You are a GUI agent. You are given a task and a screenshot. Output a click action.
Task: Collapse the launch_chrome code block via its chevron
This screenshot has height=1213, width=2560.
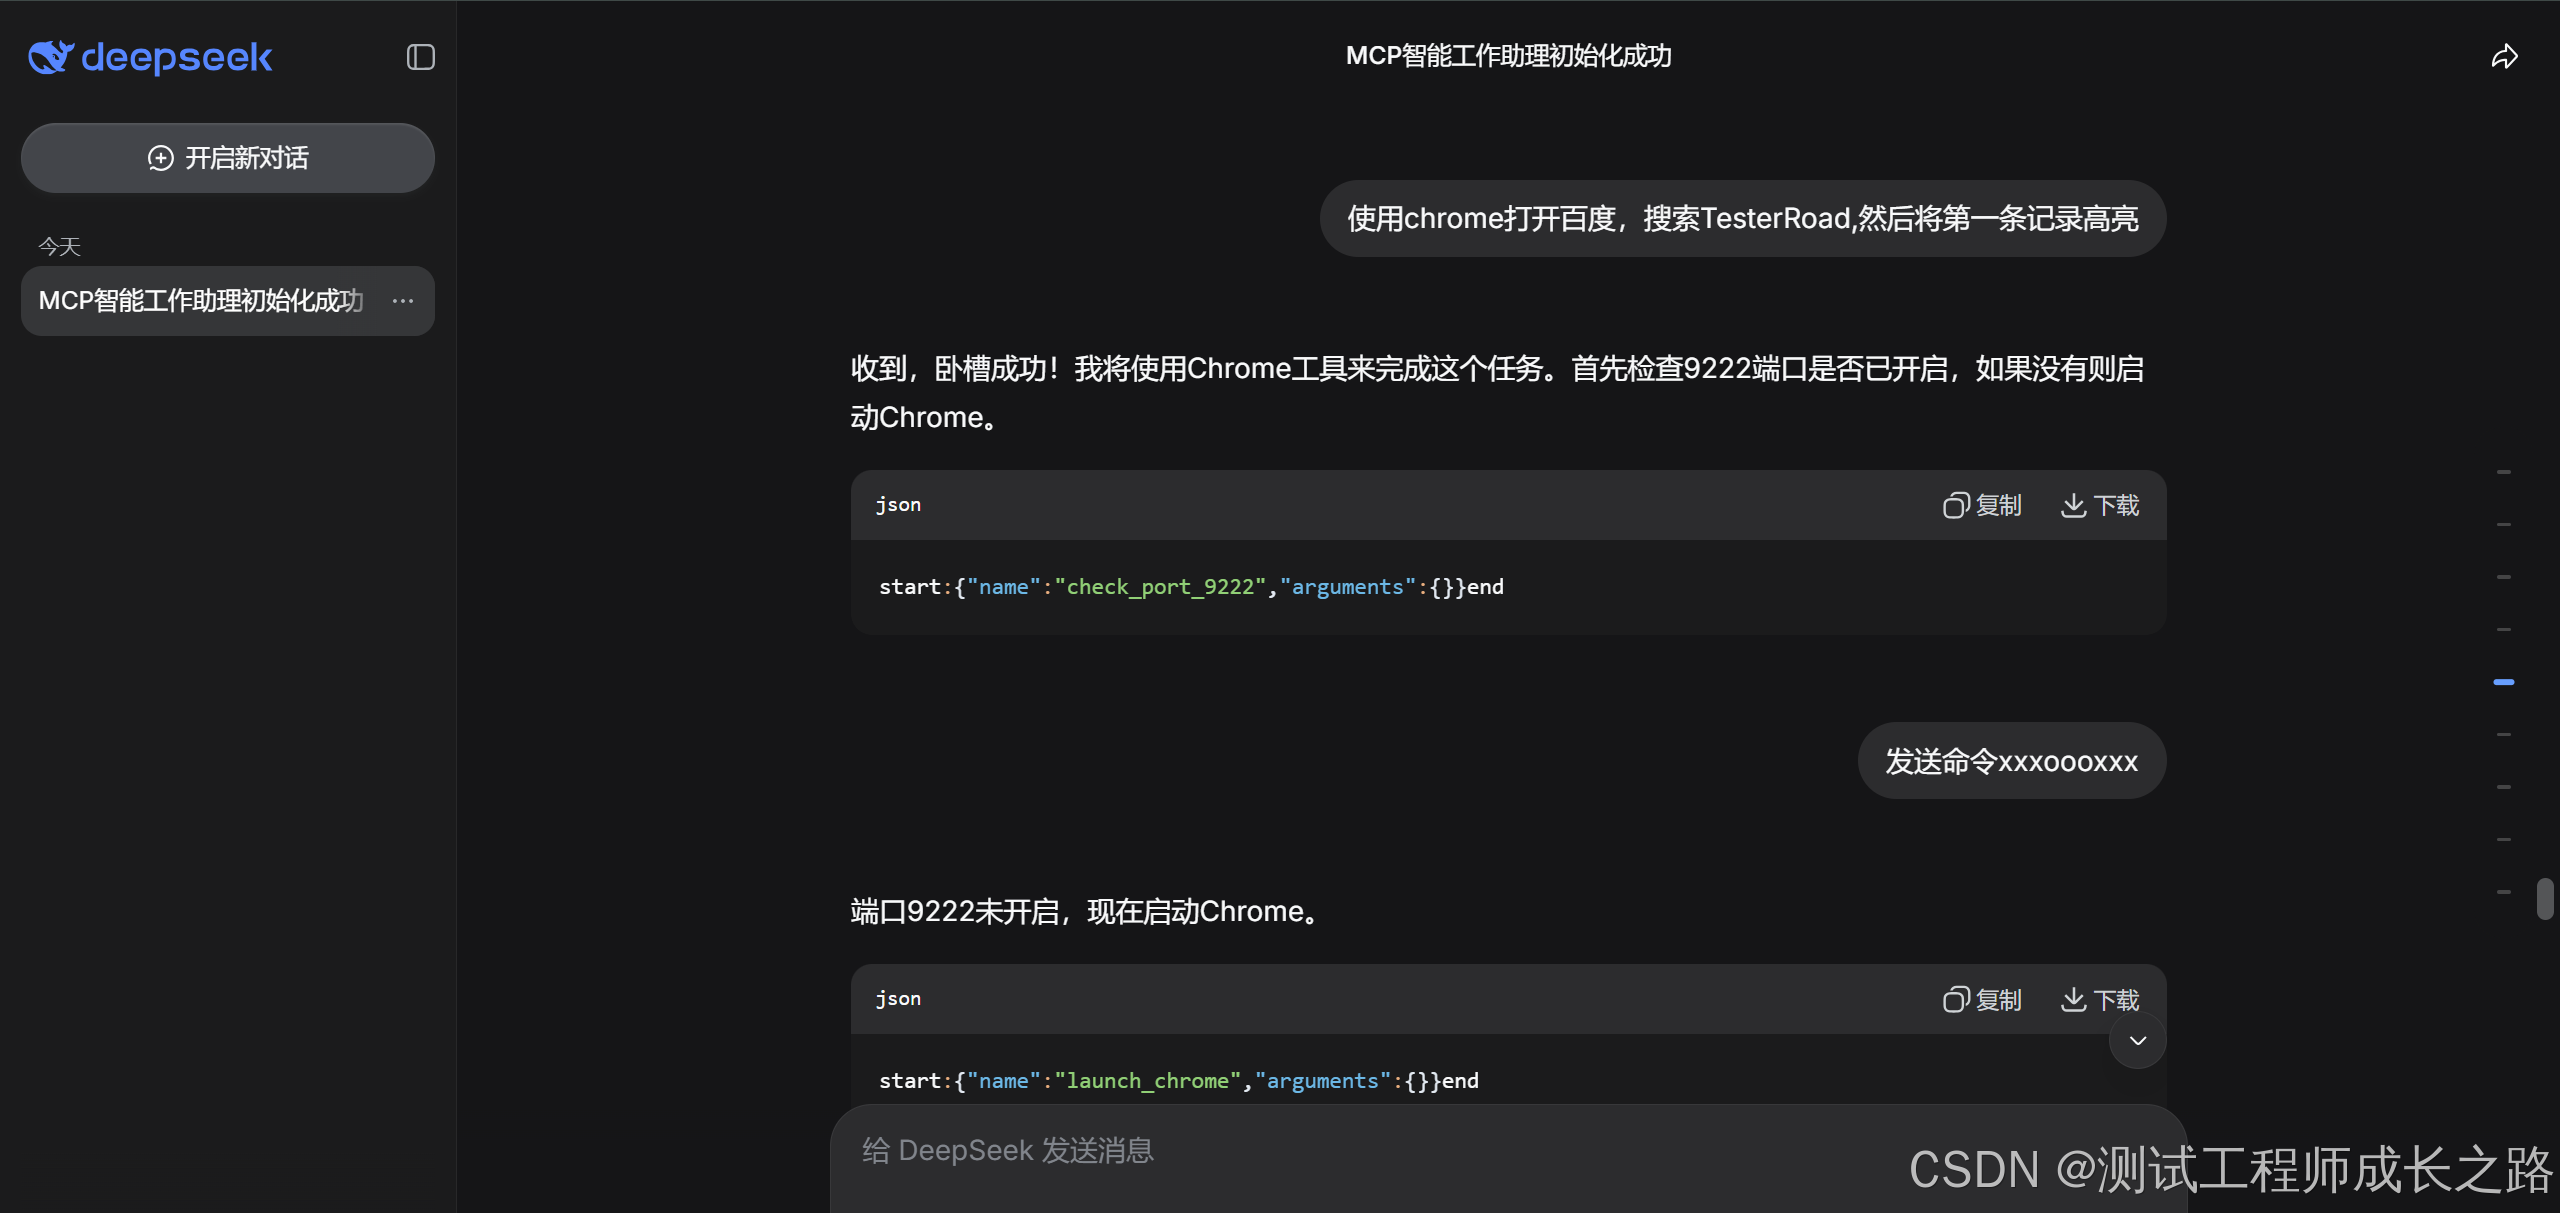tap(2137, 1040)
